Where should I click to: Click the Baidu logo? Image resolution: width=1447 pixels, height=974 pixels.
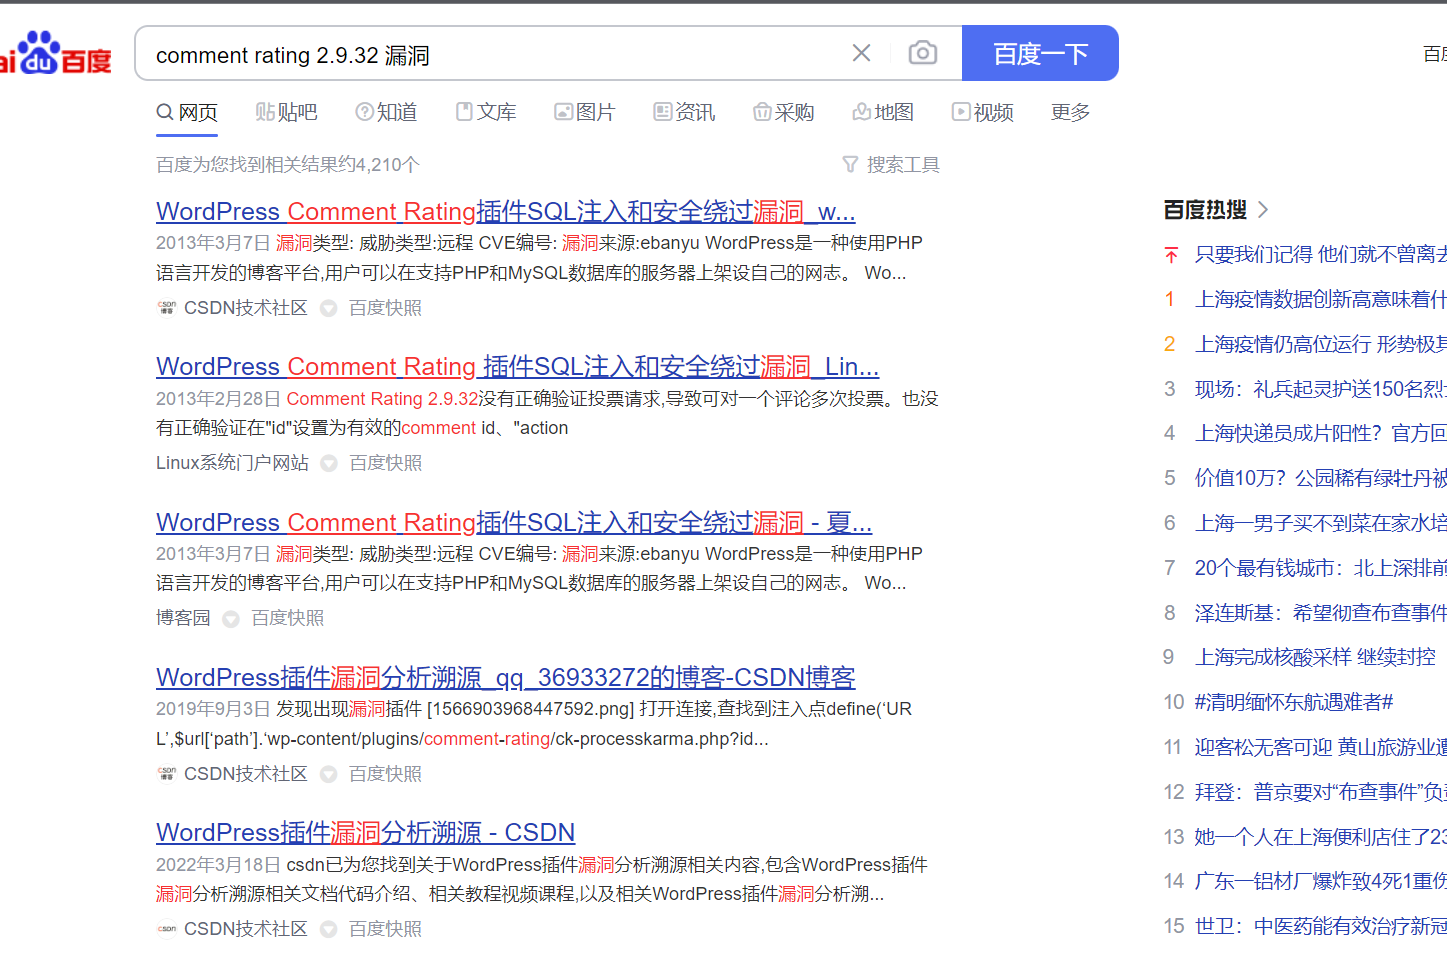pyautogui.click(x=55, y=53)
